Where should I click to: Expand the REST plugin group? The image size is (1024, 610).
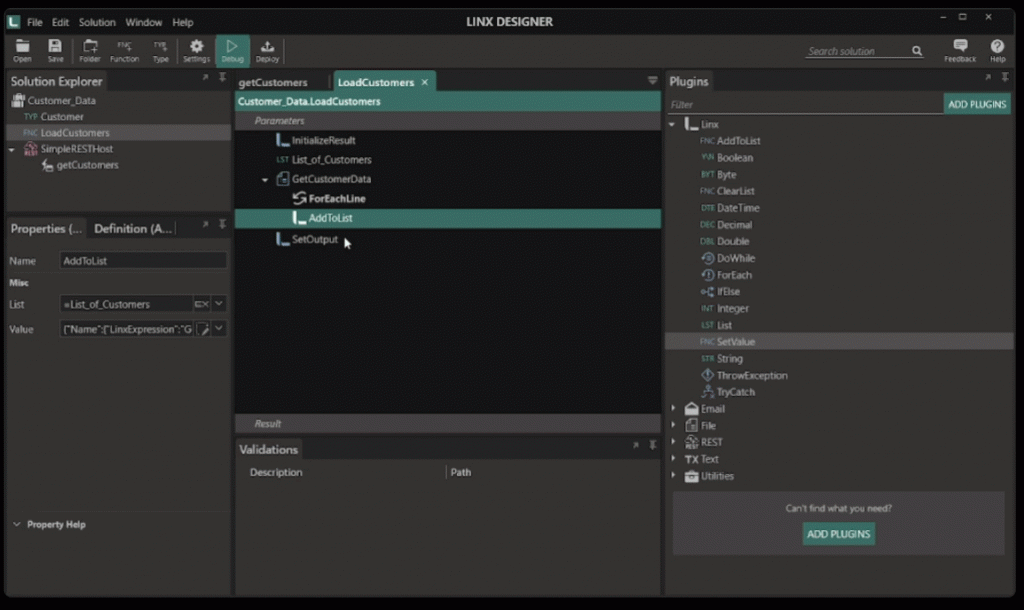673,441
